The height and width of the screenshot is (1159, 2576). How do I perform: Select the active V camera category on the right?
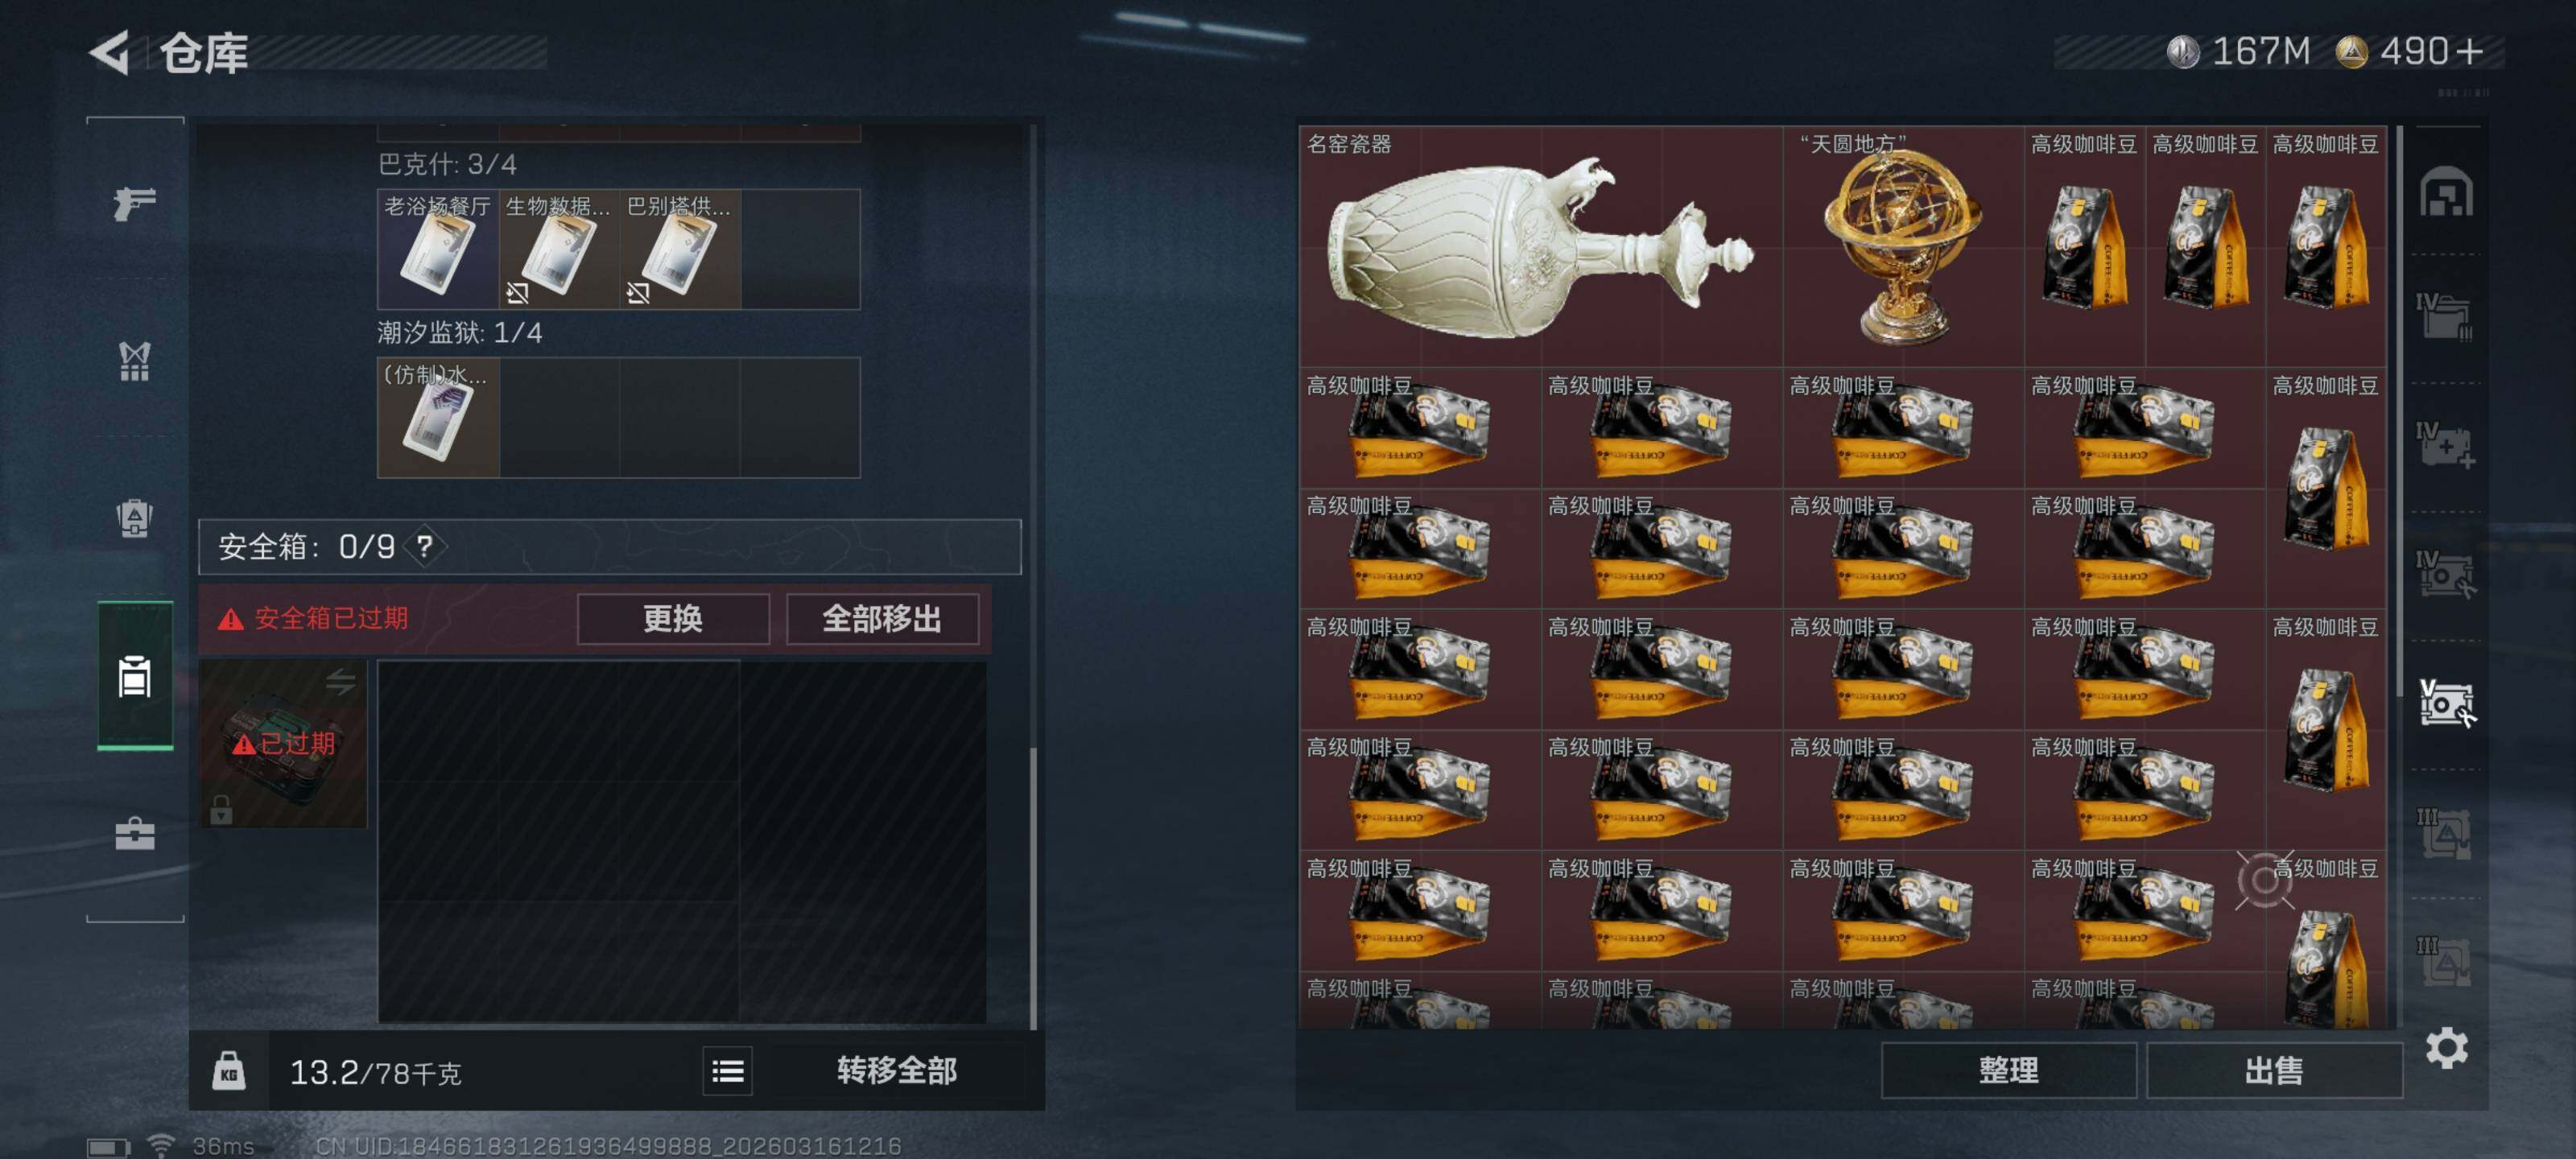2446,703
